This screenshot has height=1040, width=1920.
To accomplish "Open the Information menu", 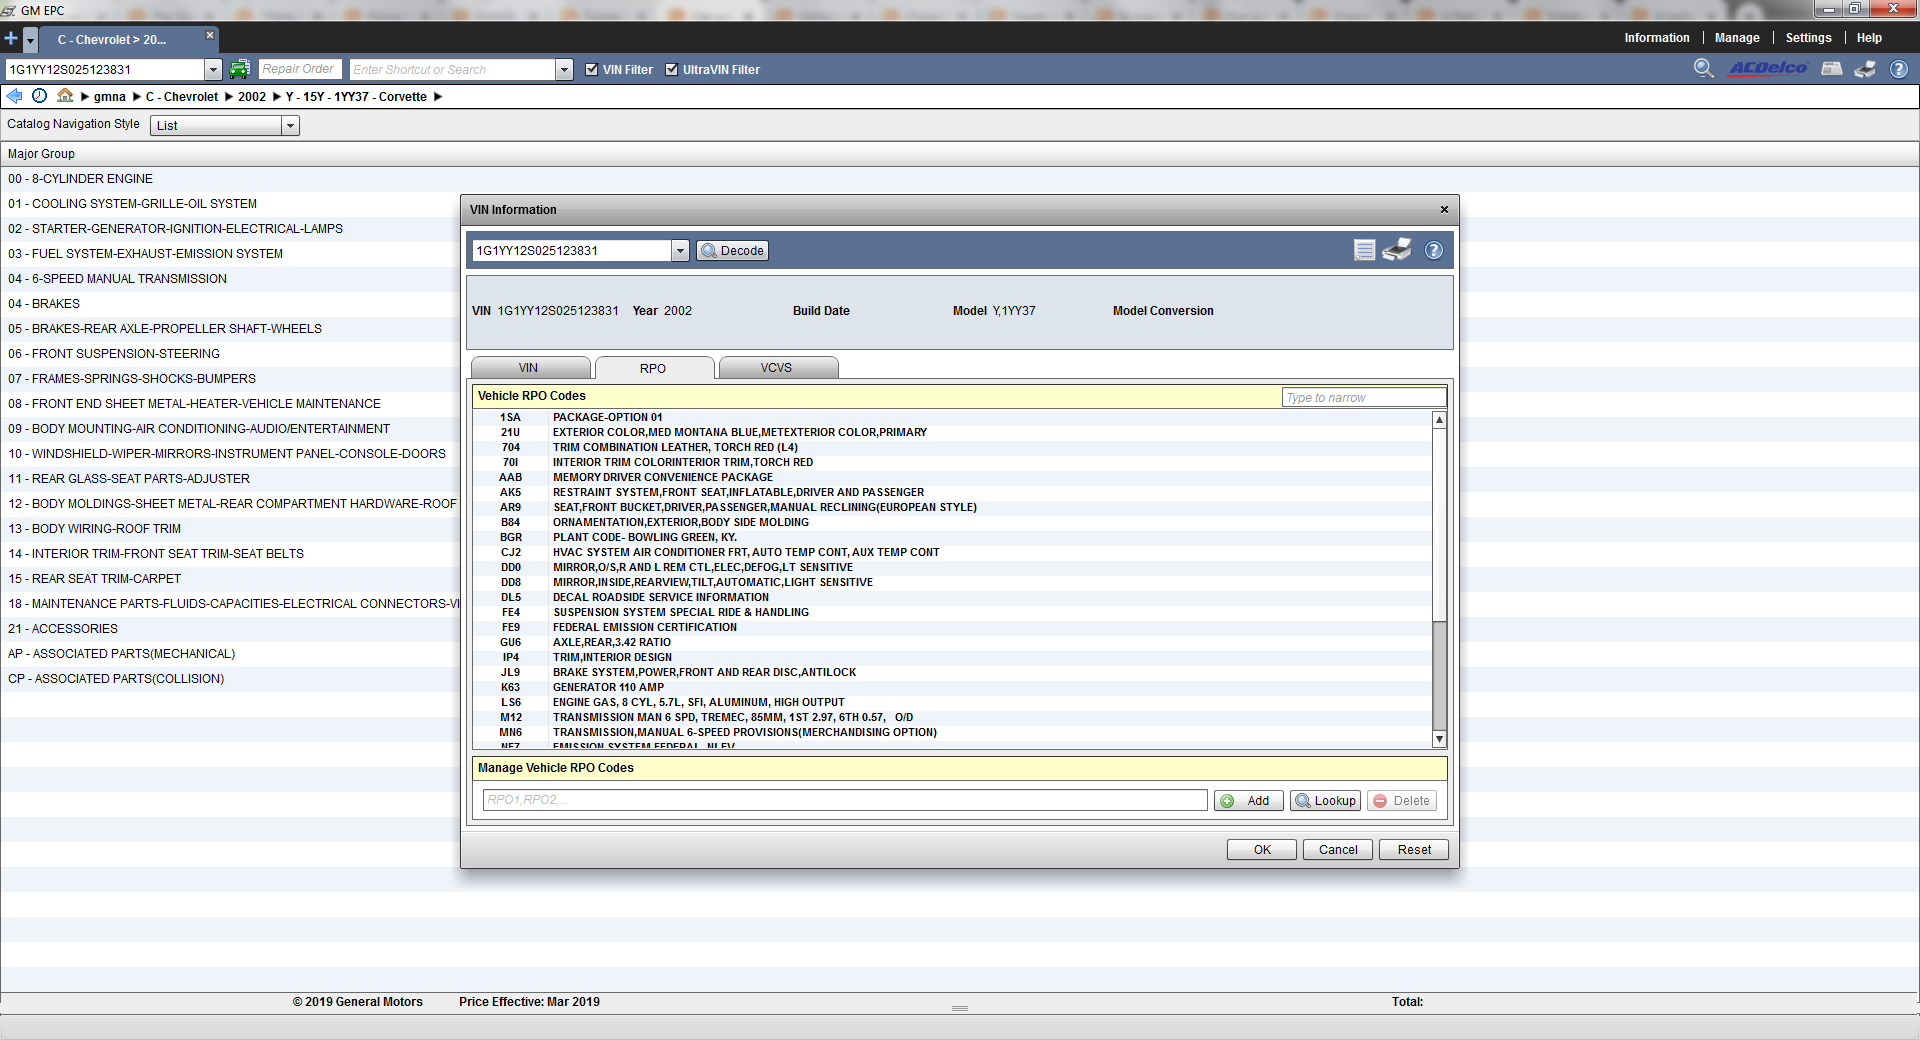I will pyautogui.click(x=1656, y=38).
